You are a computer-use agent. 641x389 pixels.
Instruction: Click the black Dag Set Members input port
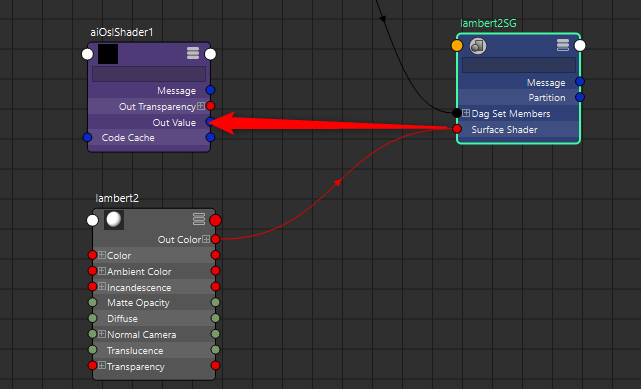[x=457, y=113]
